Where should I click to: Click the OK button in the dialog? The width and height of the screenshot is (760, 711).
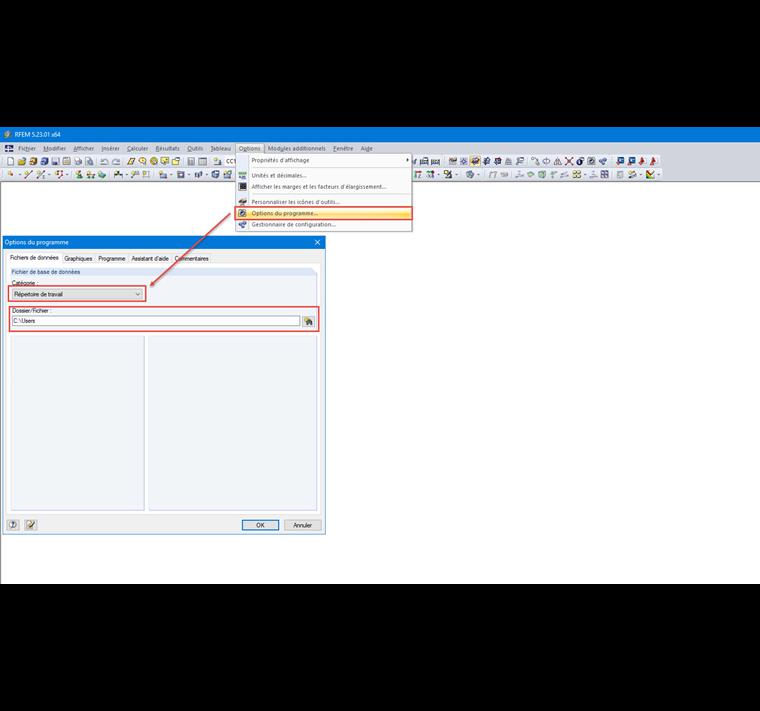tap(260, 525)
